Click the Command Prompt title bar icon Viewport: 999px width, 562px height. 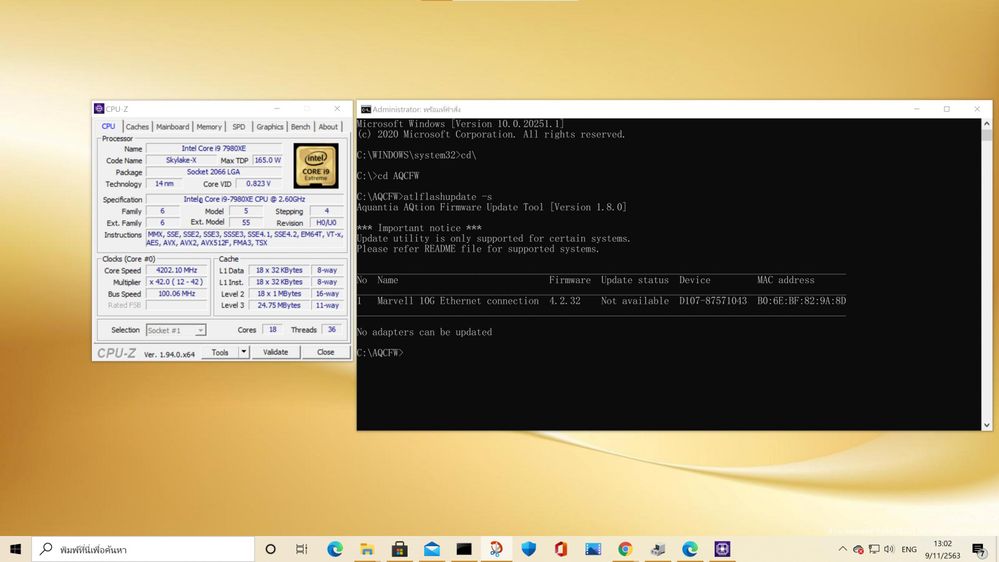(x=366, y=110)
